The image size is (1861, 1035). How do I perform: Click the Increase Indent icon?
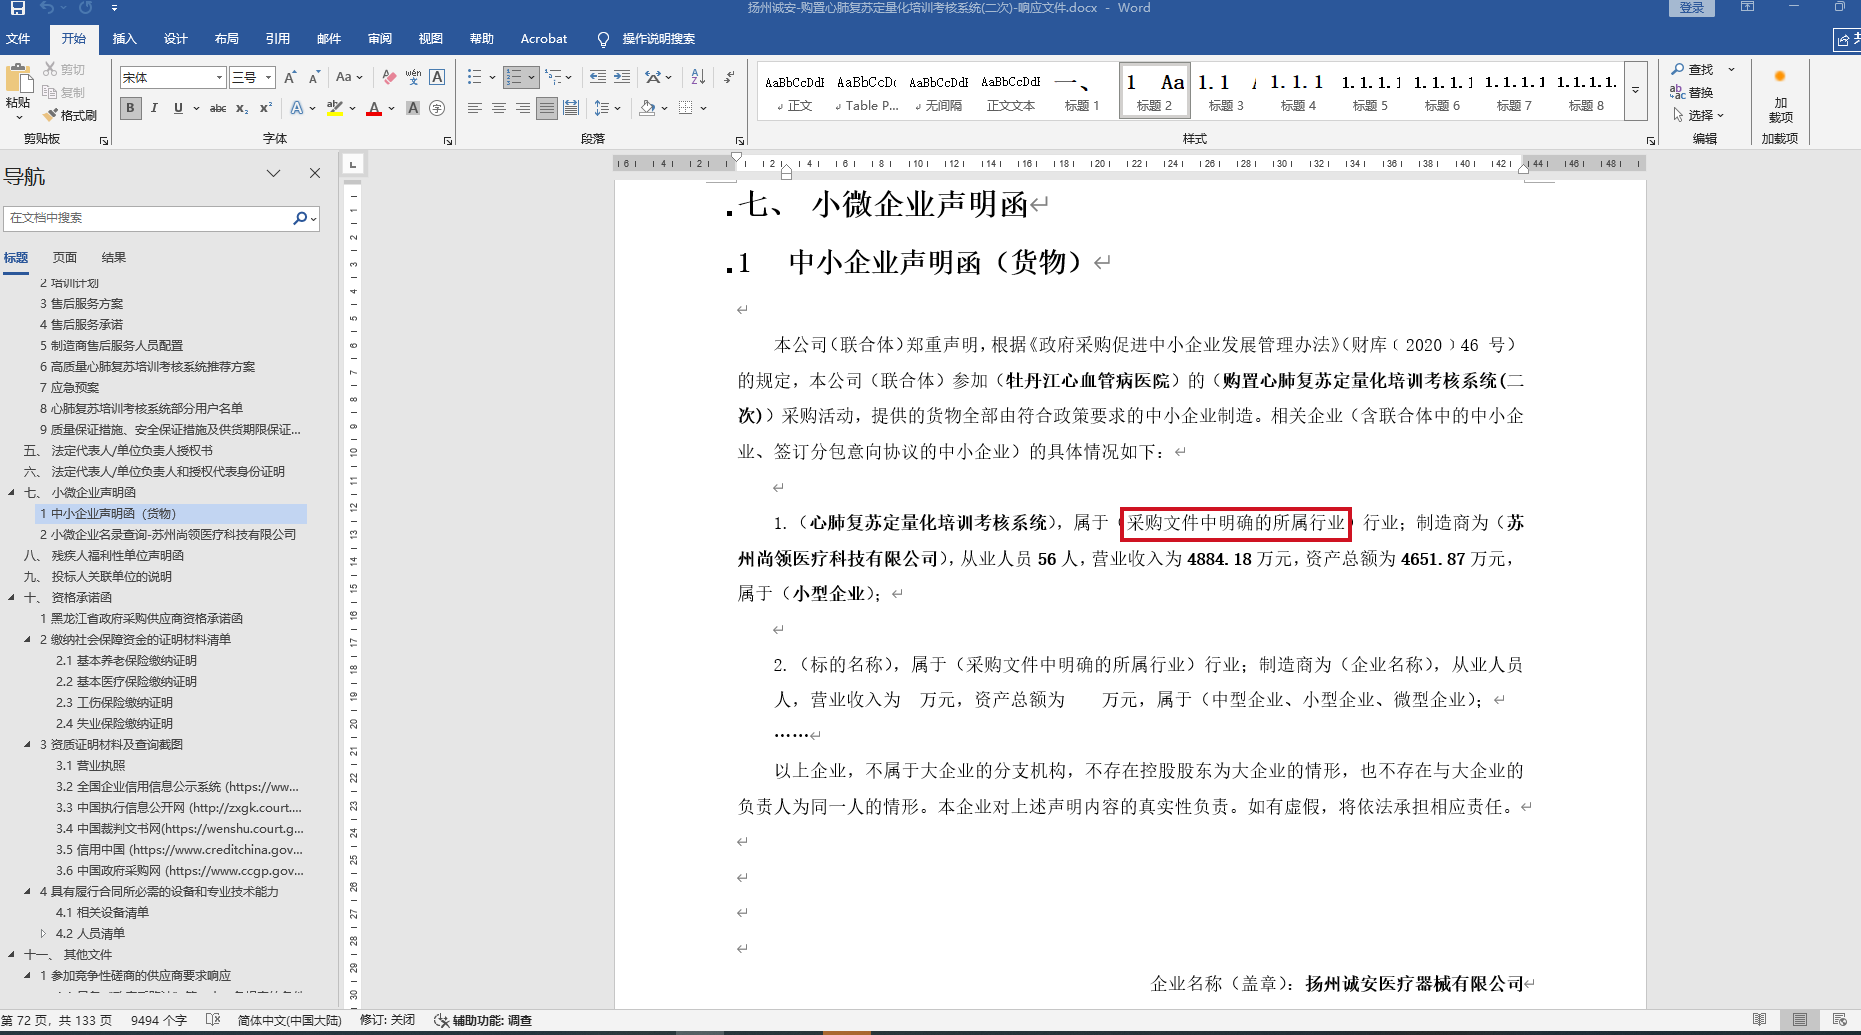(x=622, y=77)
